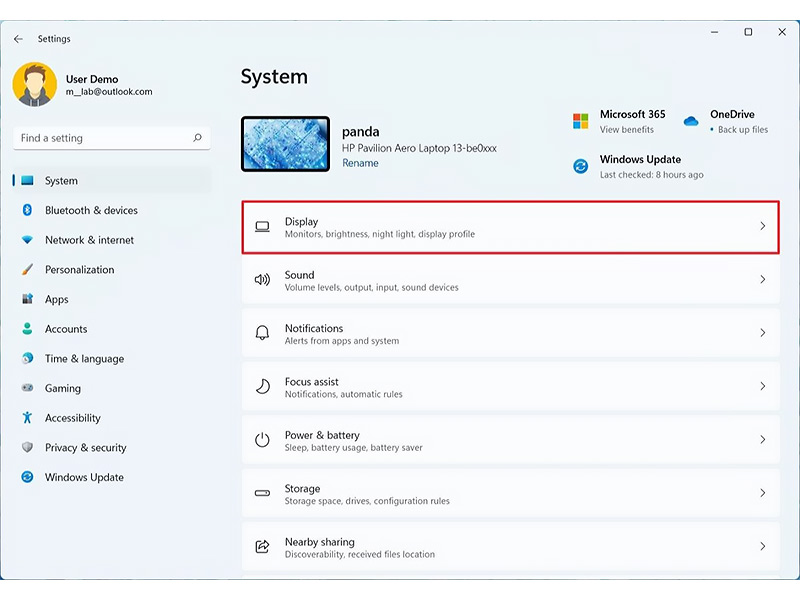The height and width of the screenshot is (600, 800).
Task: Click the Storage drive icon
Action: point(262,493)
